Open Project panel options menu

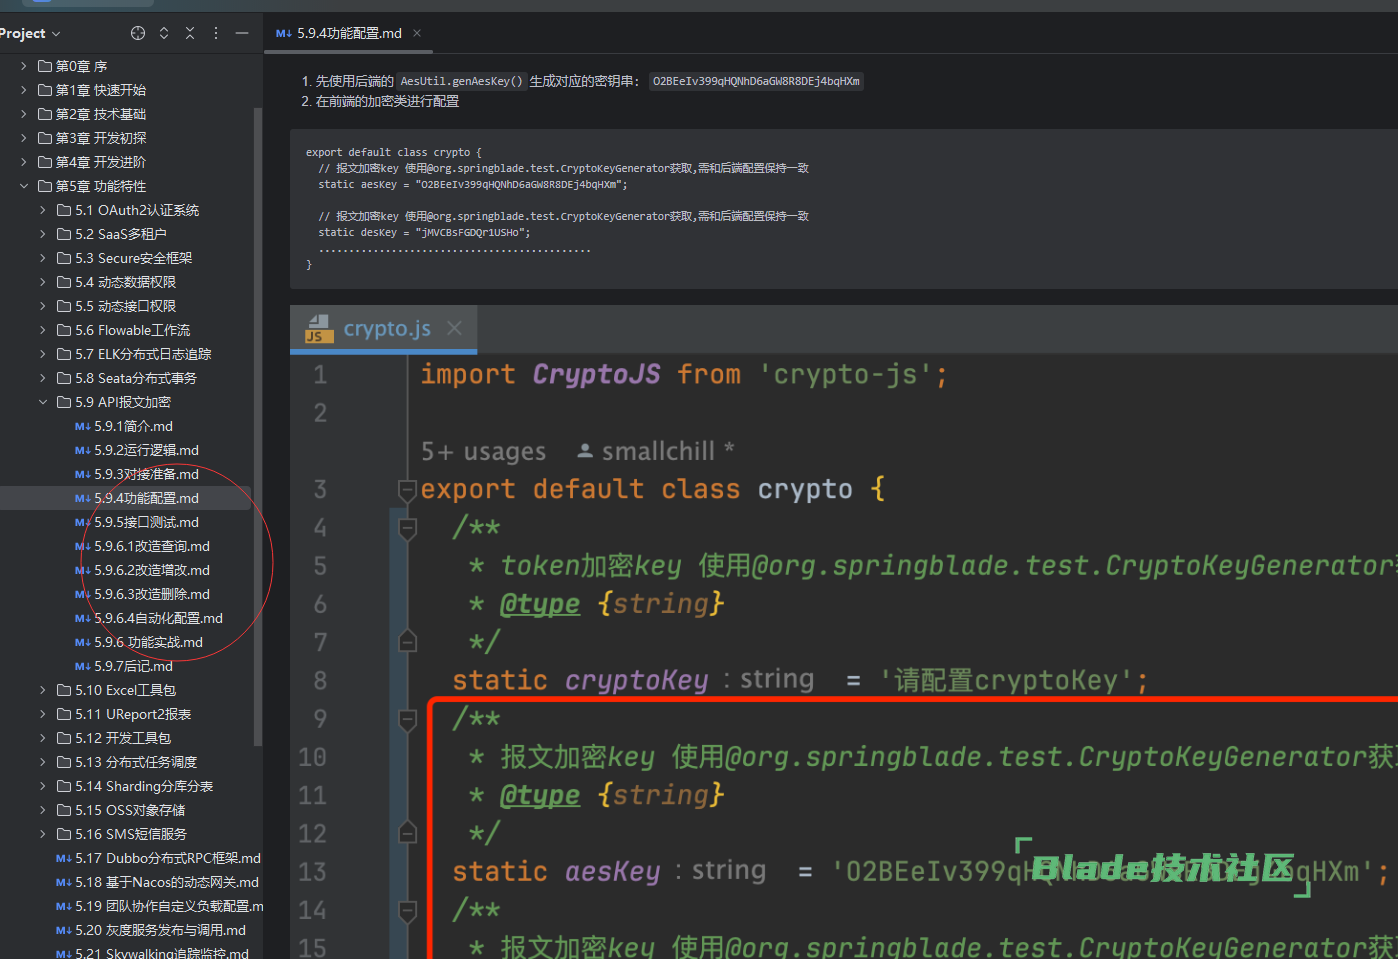pyautogui.click(x=216, y=33)
